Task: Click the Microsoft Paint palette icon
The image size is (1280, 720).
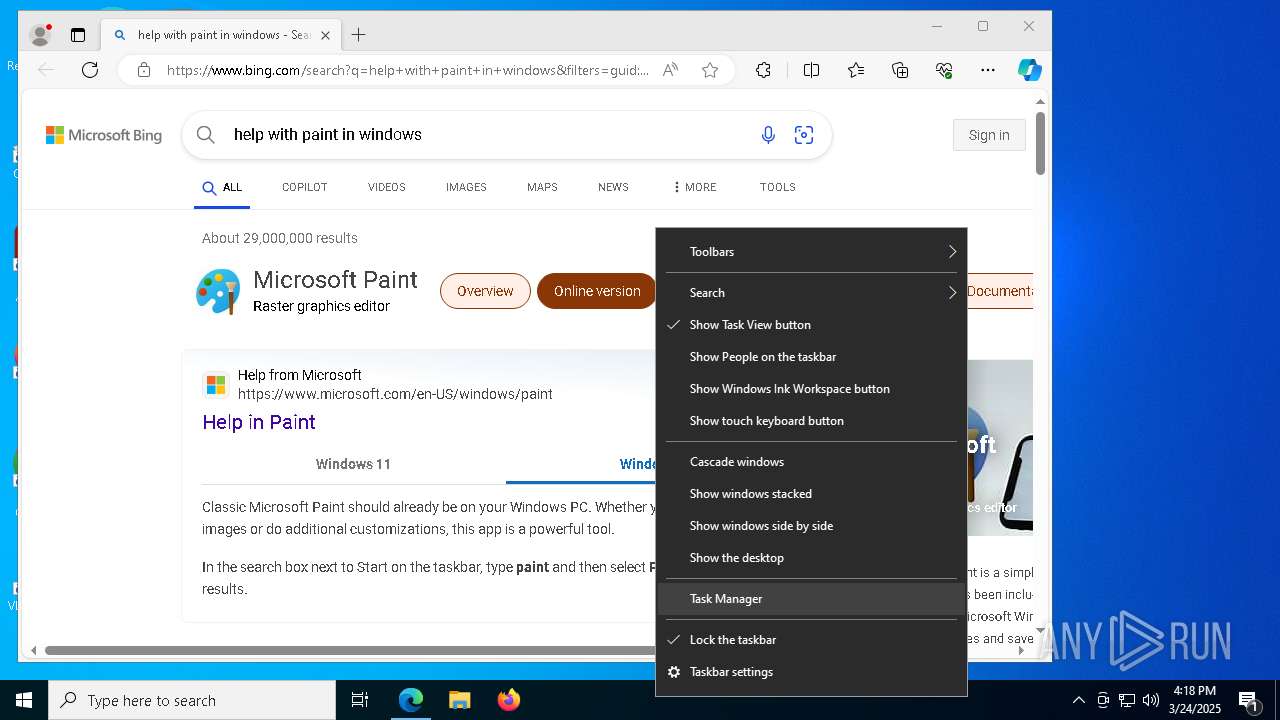Action: point(218,291)
